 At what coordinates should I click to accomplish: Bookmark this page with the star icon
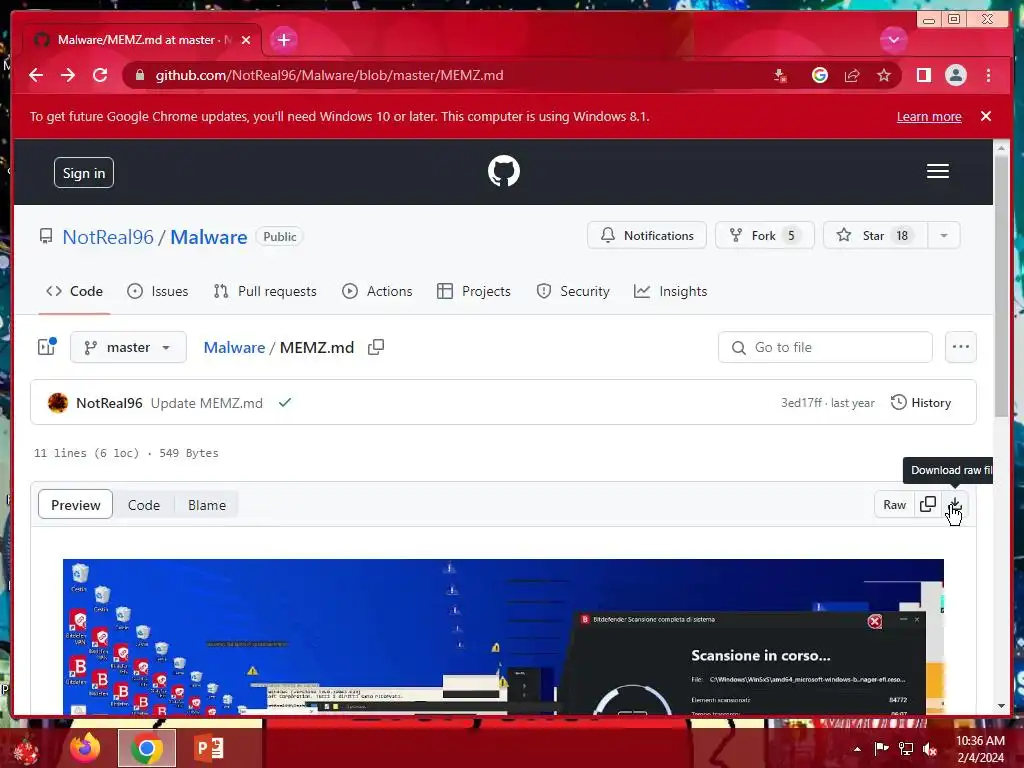(x=884, y=75)
